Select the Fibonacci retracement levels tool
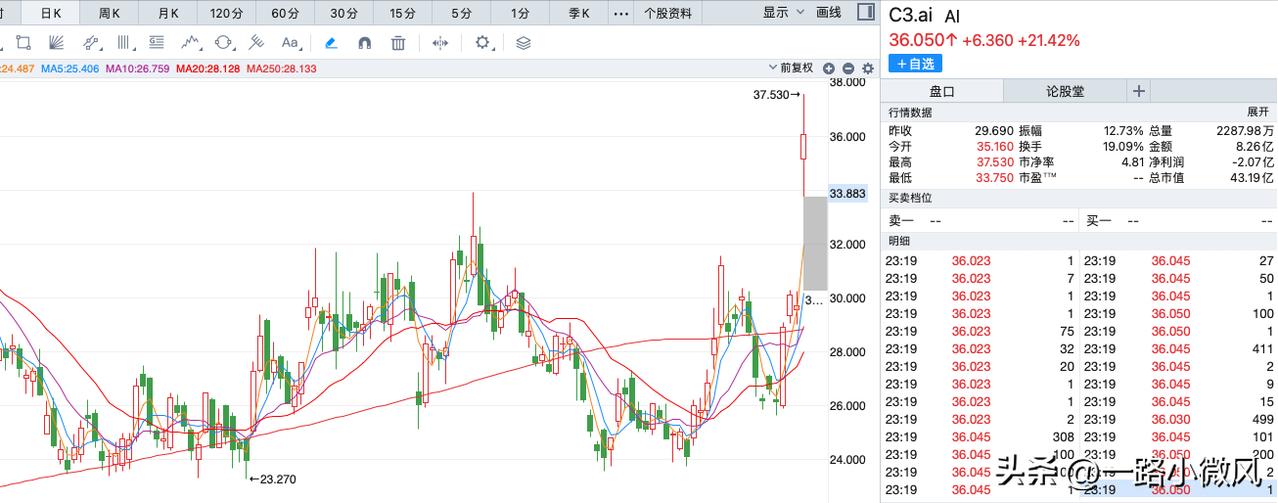Image resolution: width=1278 pixels, height=503 pixels. coord(156,43)
